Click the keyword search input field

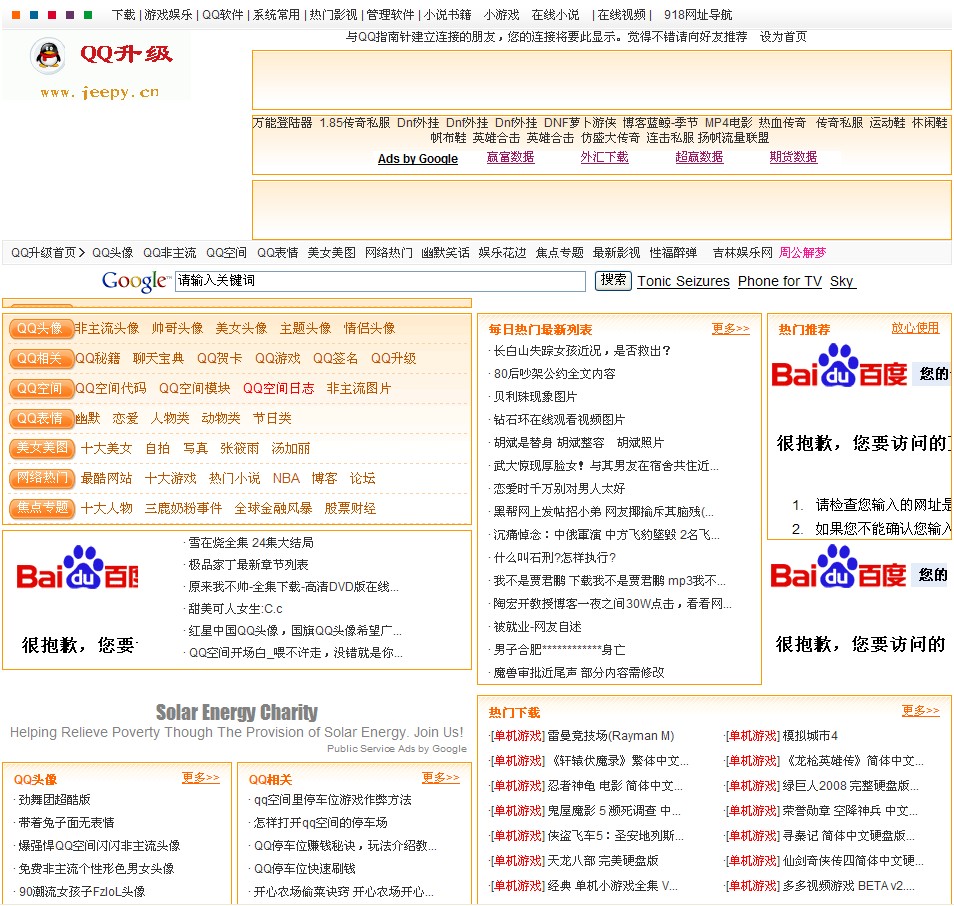coord(380,281)
